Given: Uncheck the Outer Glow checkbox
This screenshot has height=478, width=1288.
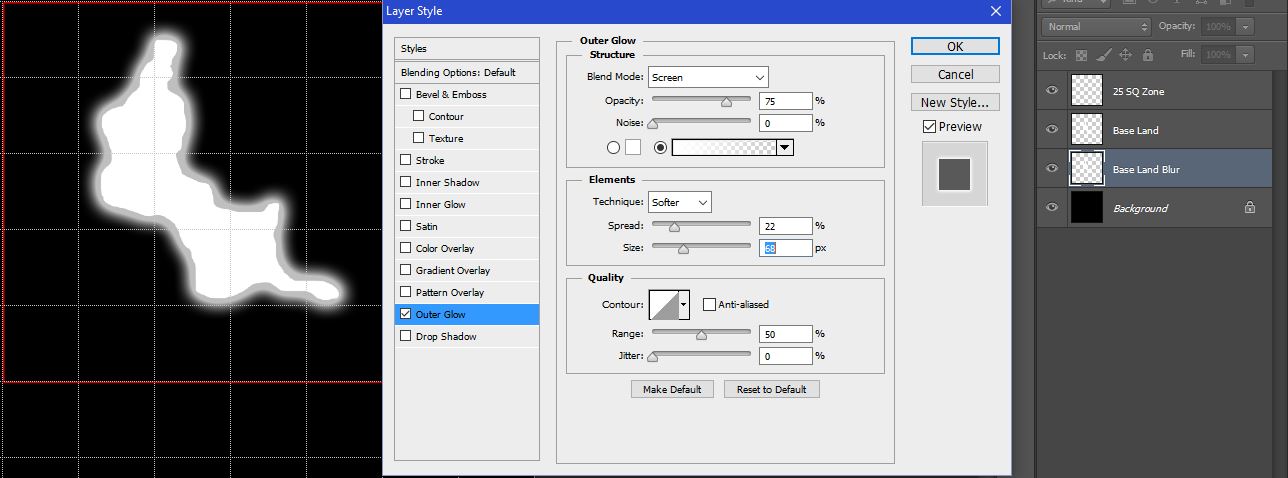Looking at the screenshot, I should (406, 314).
